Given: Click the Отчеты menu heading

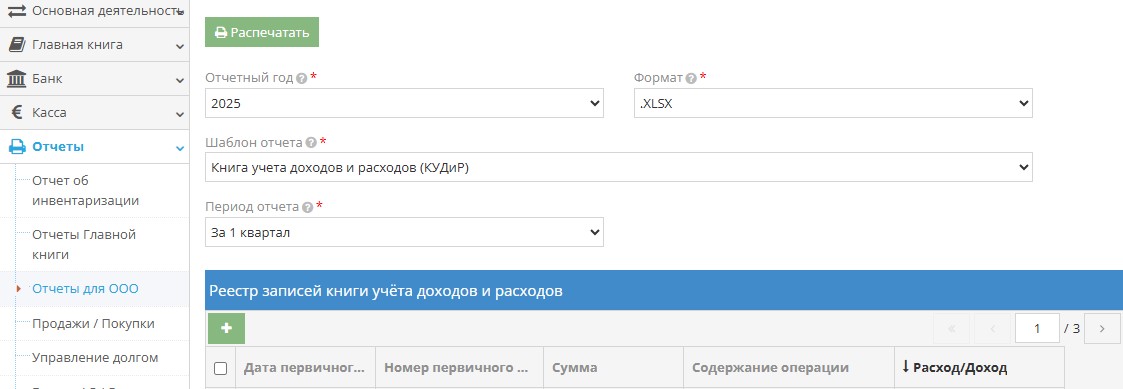Looking at the screenshot, I should [58, 147].
